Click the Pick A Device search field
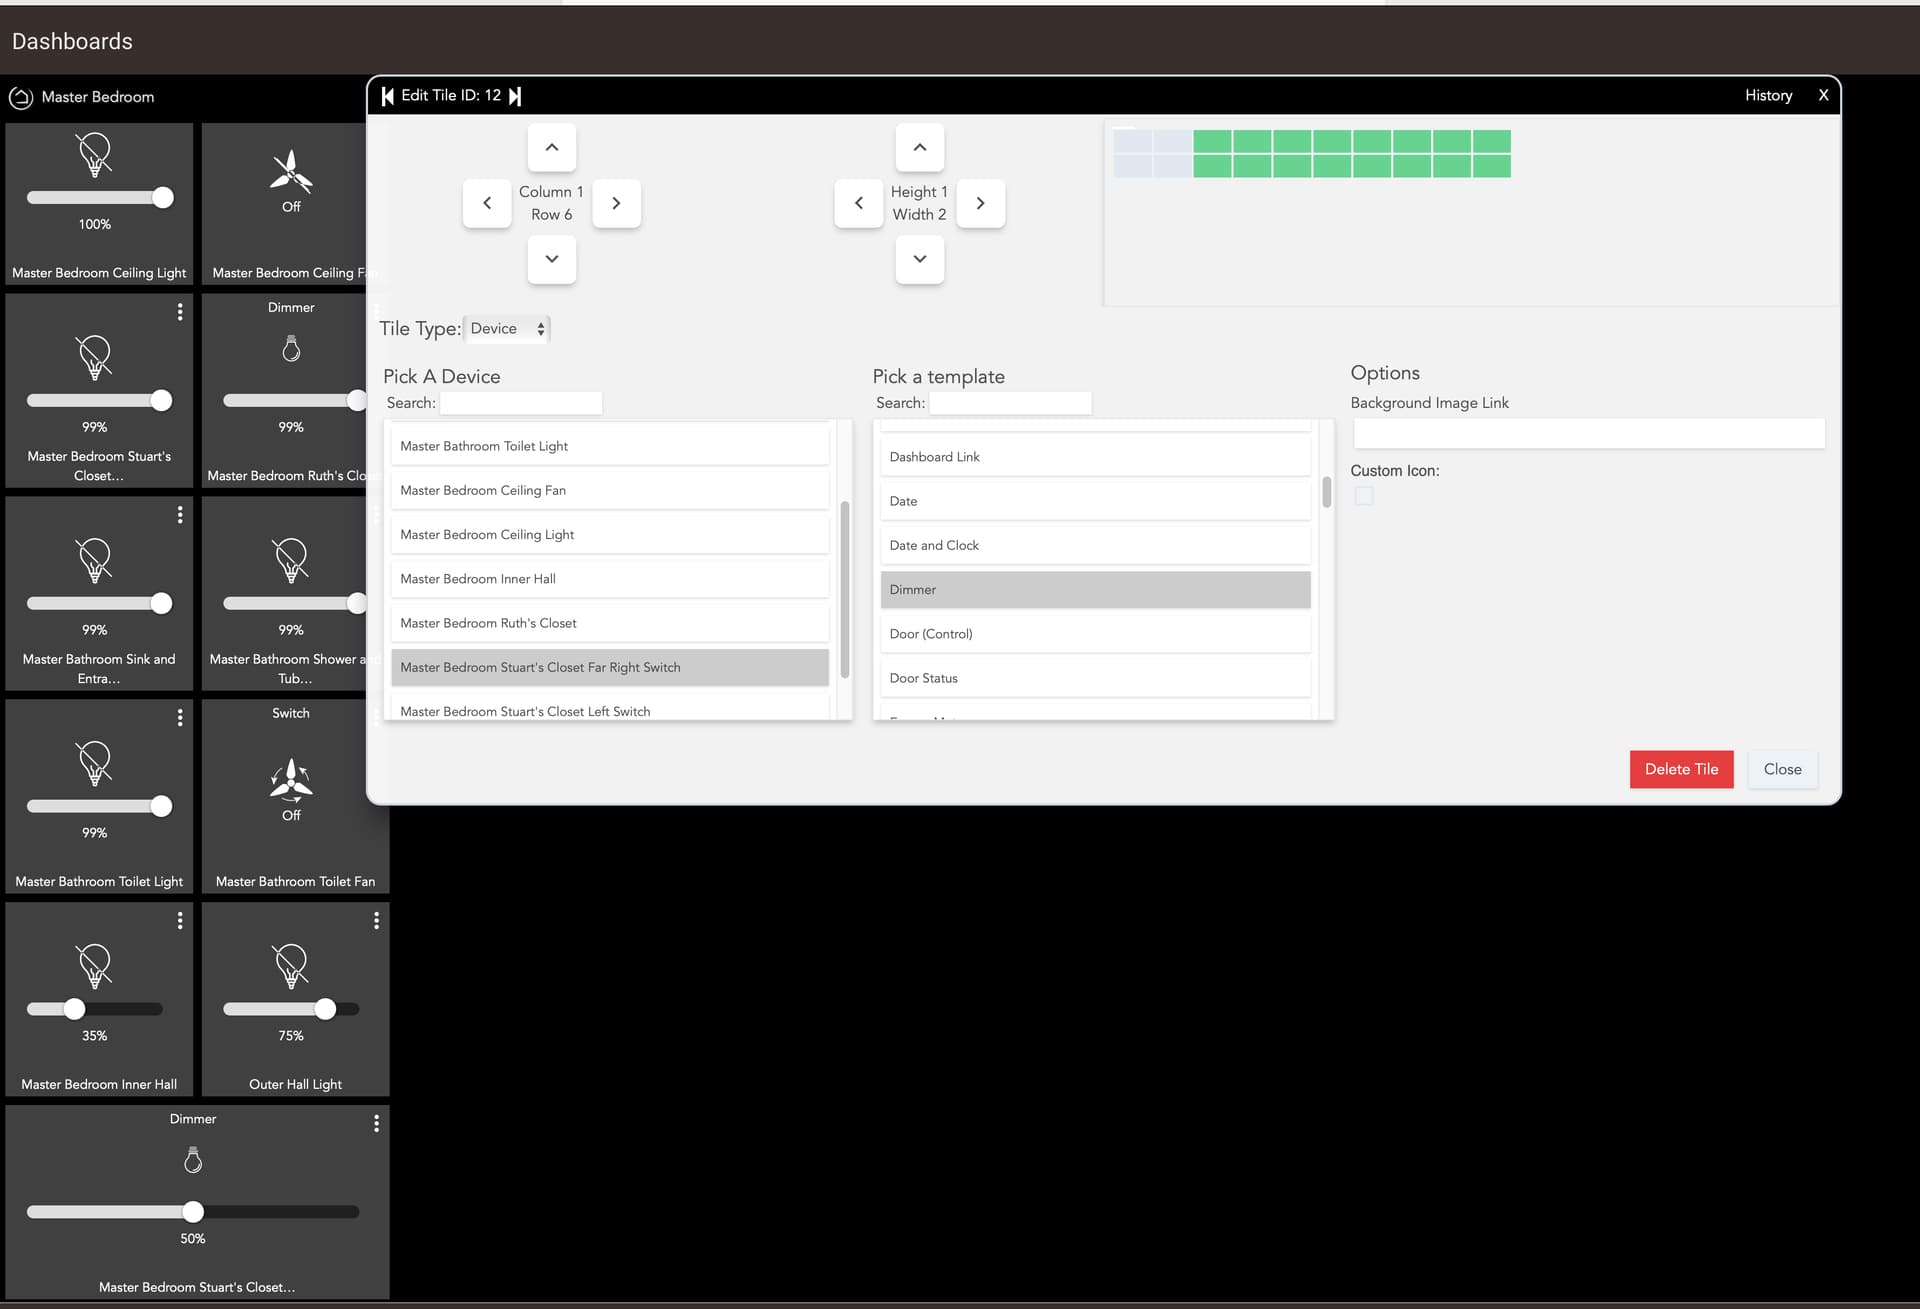This screenshot has height=1309, width=1920. 521,403
